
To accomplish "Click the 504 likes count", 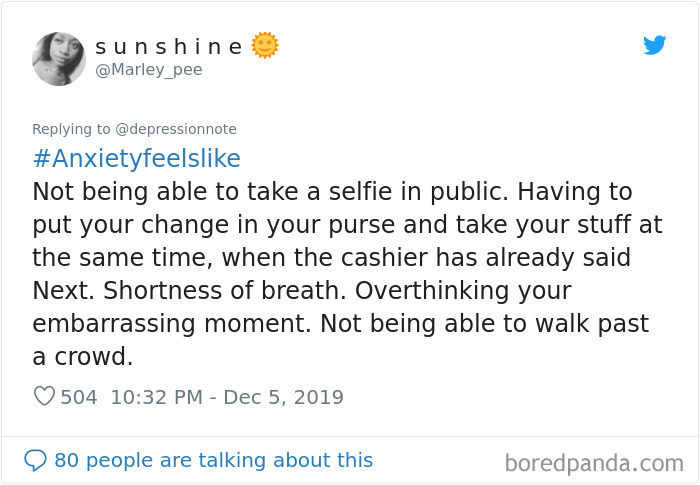I will pos(79,397).
